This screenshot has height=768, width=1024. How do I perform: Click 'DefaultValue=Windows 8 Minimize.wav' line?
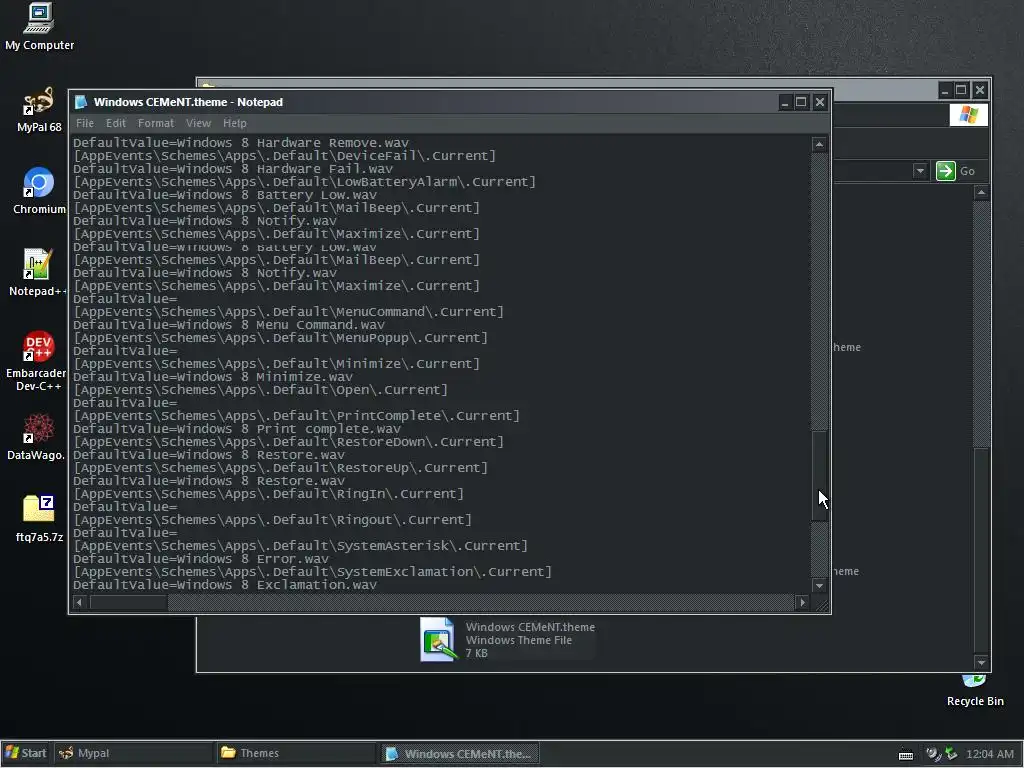click(213, 377)
